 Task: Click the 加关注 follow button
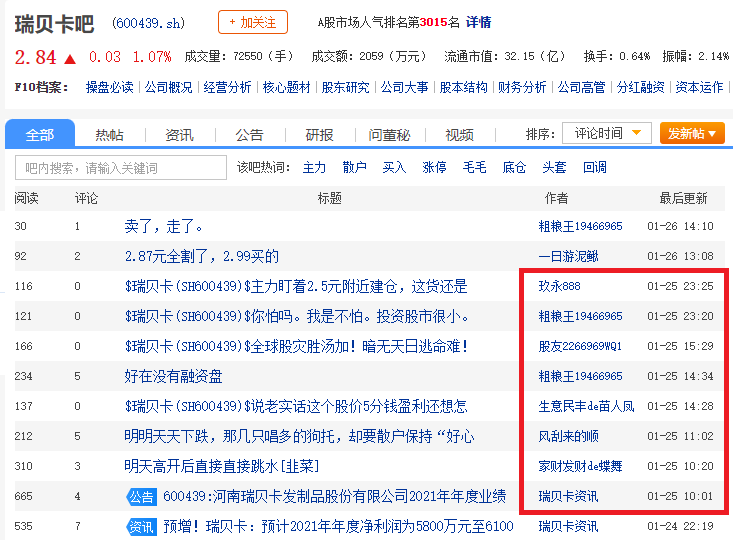(253, 22)
